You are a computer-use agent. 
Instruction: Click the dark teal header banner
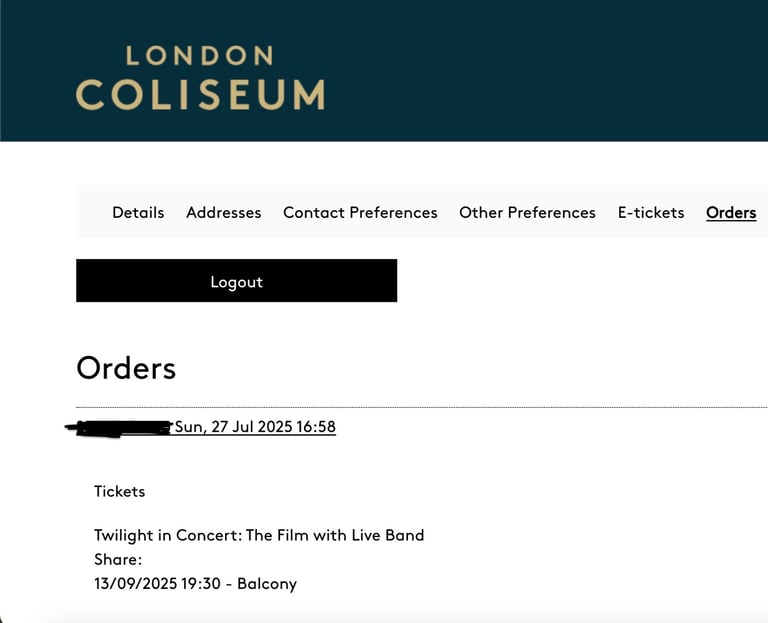(x=384, y=71)
